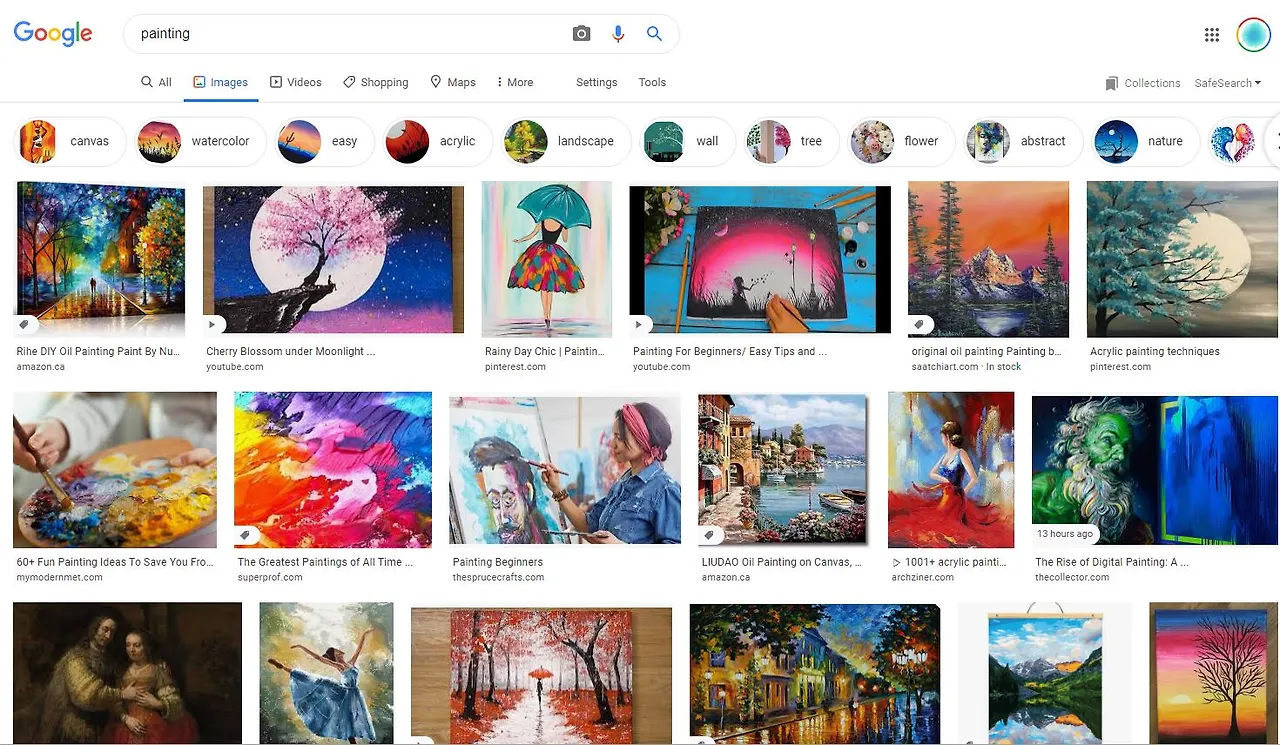
Task: Open the Google account avatar
Action: tap(1253, 35)
